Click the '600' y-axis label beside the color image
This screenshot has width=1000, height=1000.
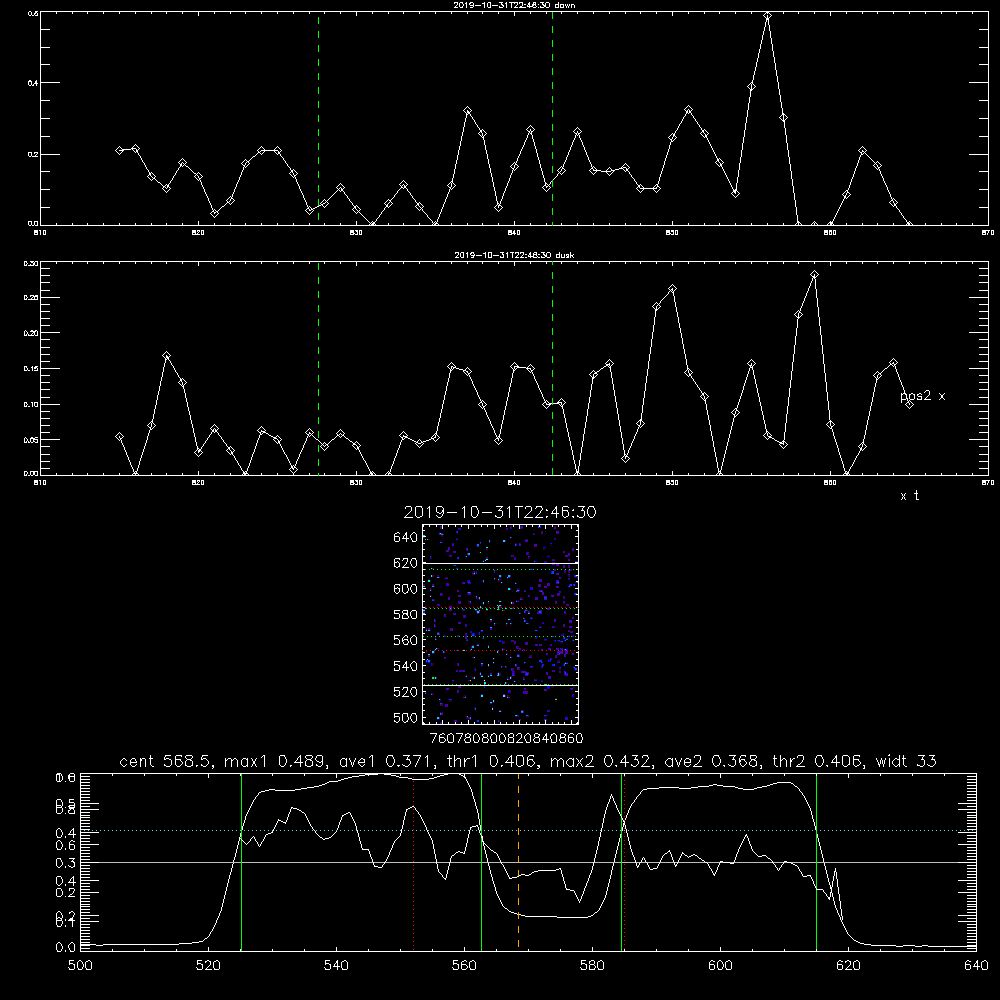406,589
